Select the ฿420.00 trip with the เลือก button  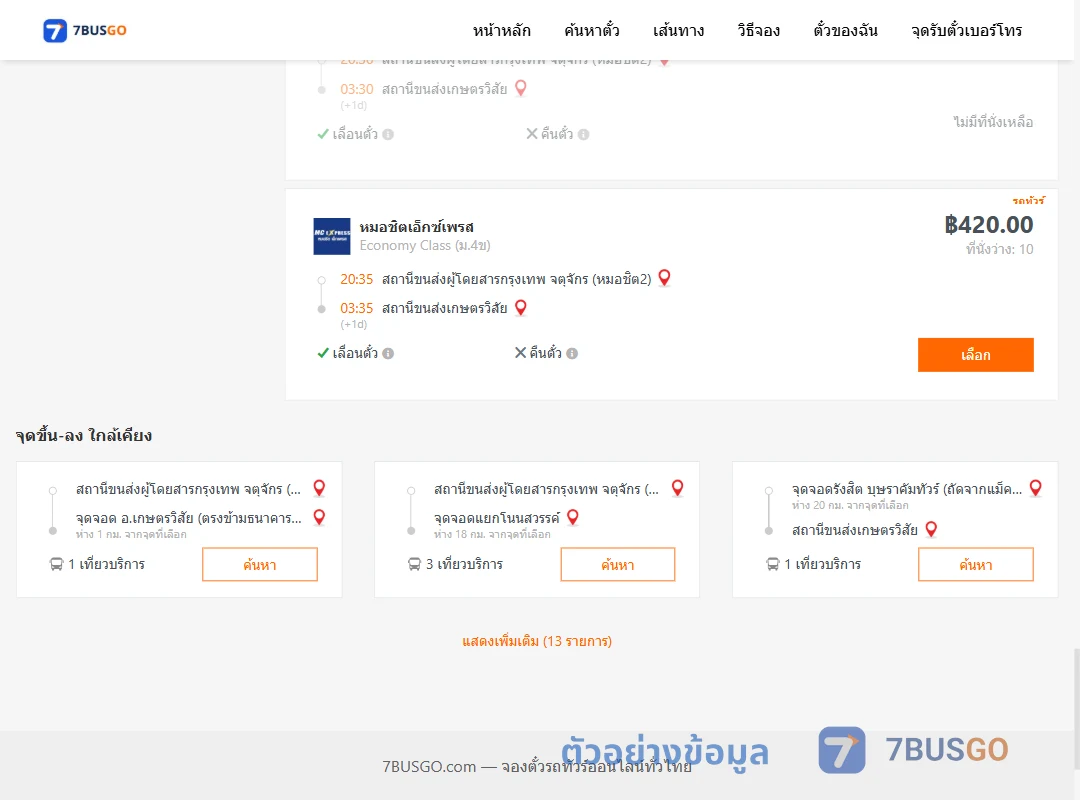tap(975, 355)
